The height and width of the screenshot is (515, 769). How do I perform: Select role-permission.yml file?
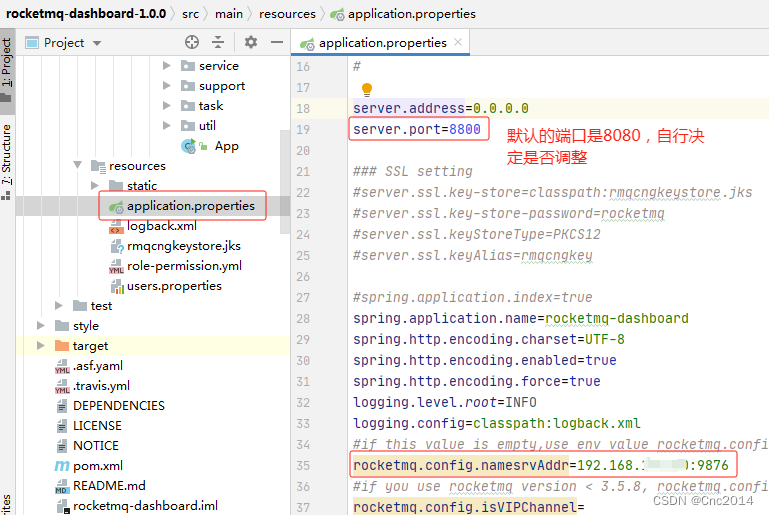click(184, 266)
